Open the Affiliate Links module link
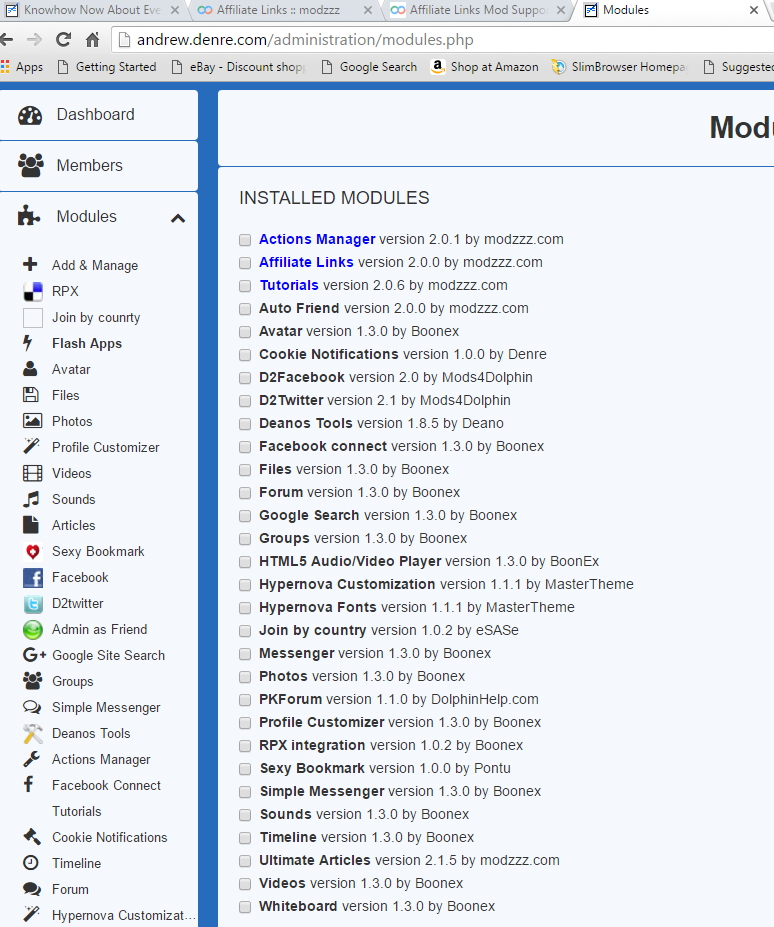 [x=306, y=262]
